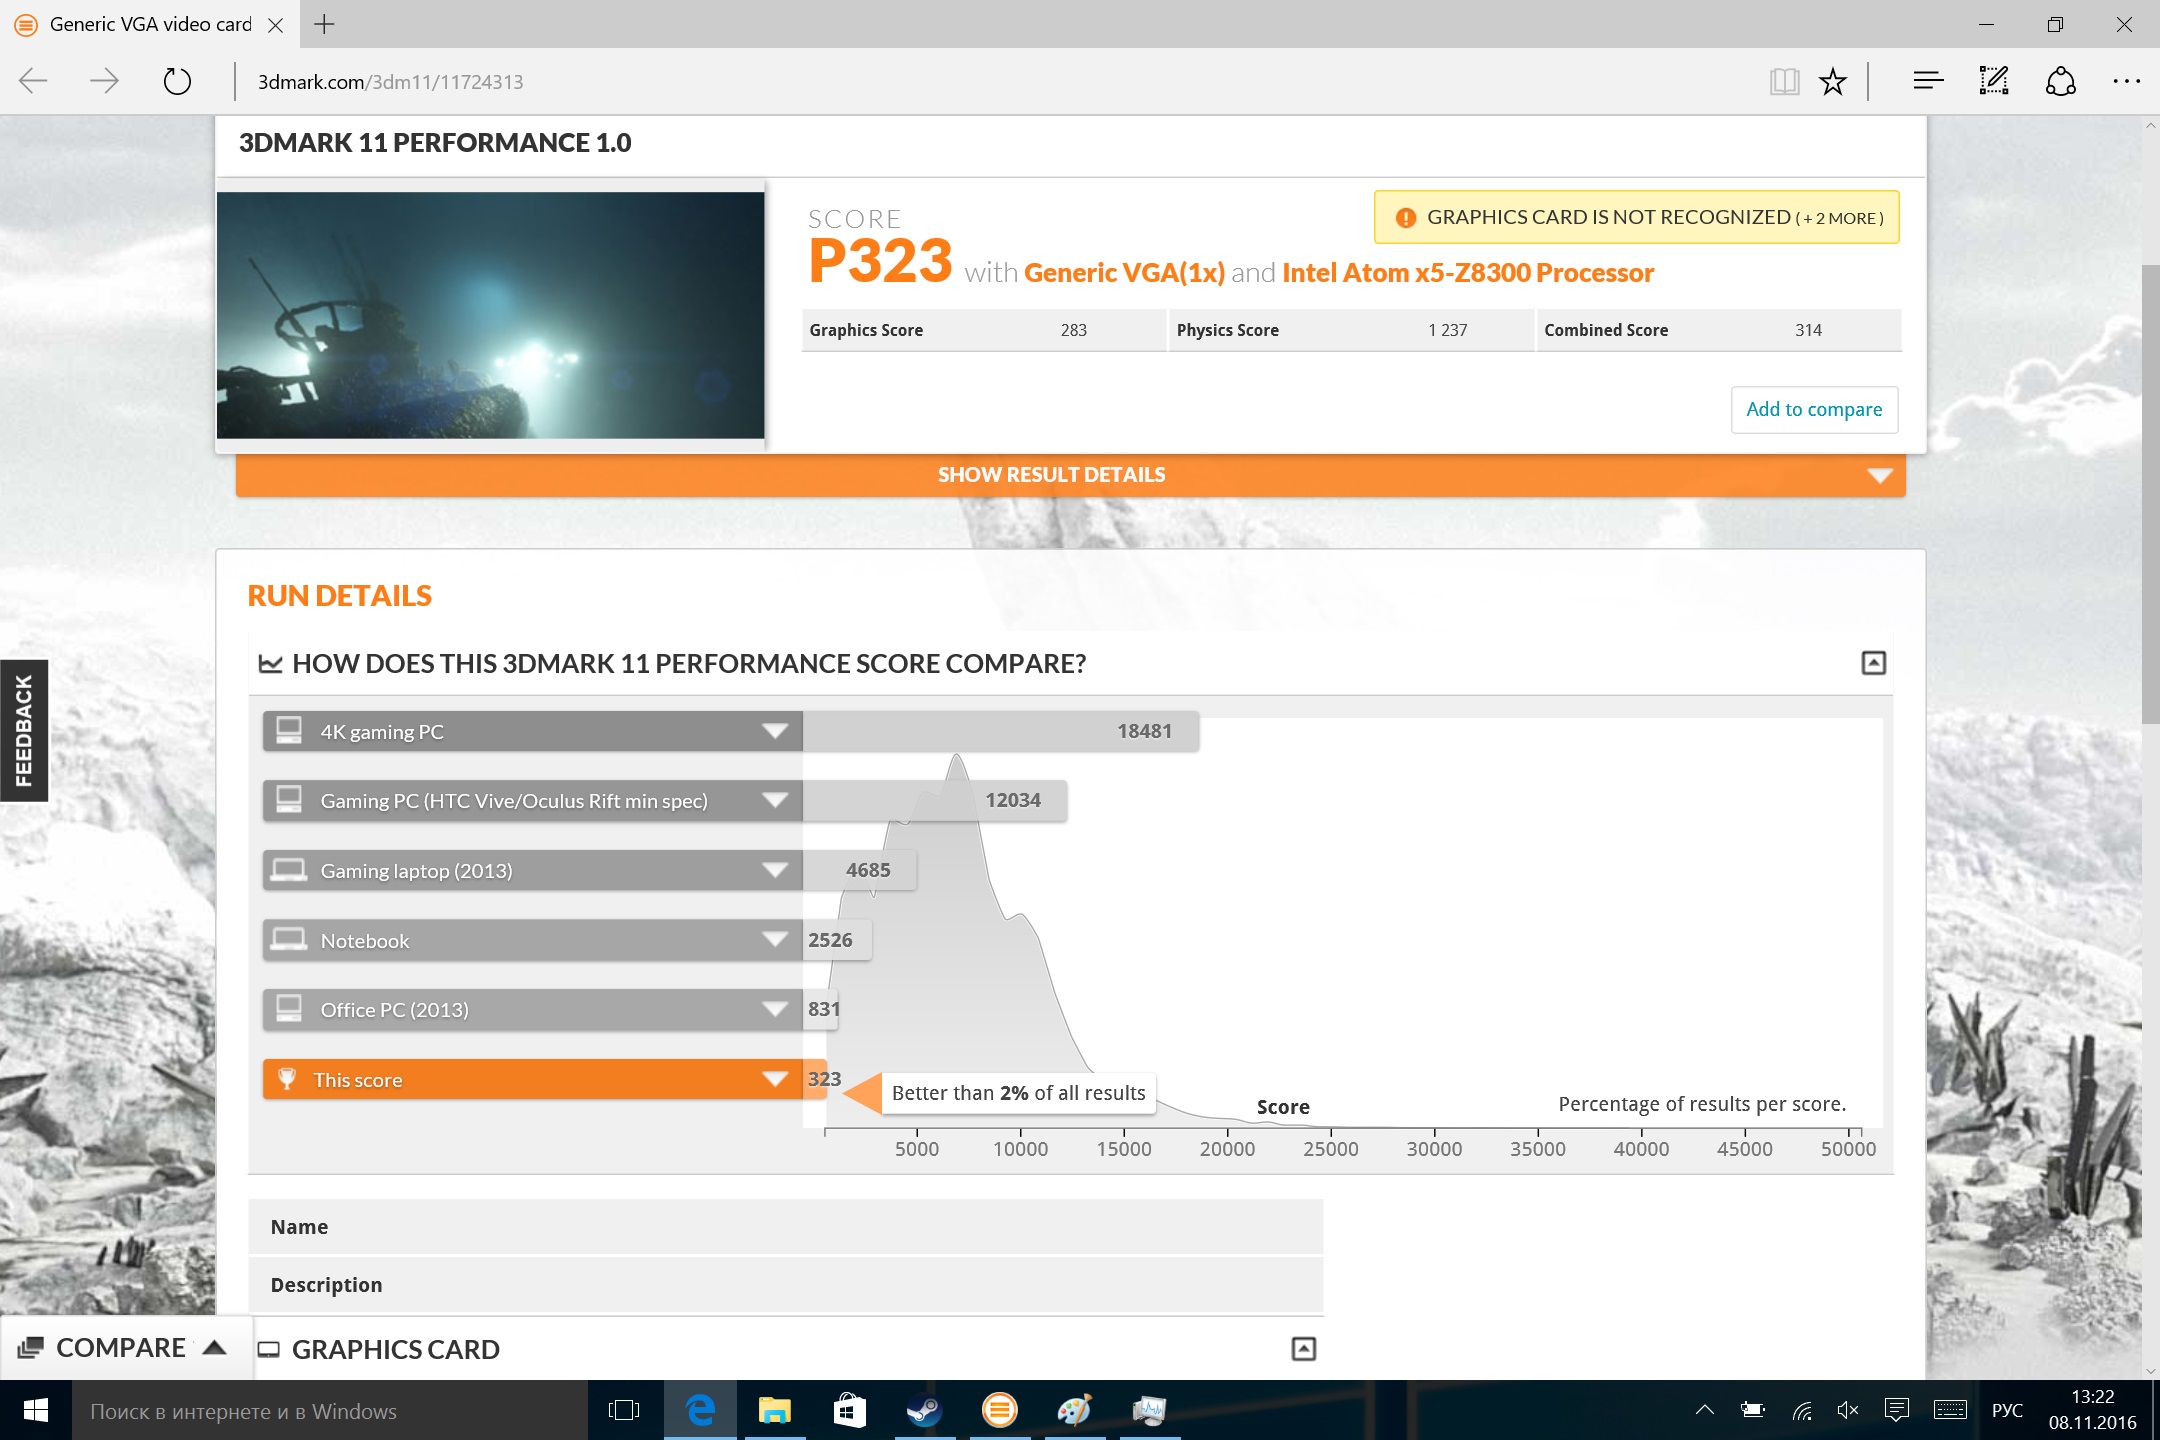The width and height of the screenshot is (2160, 1440).
Task: Open Steam from the taskbar
Action: click(x=924, y=1411)
